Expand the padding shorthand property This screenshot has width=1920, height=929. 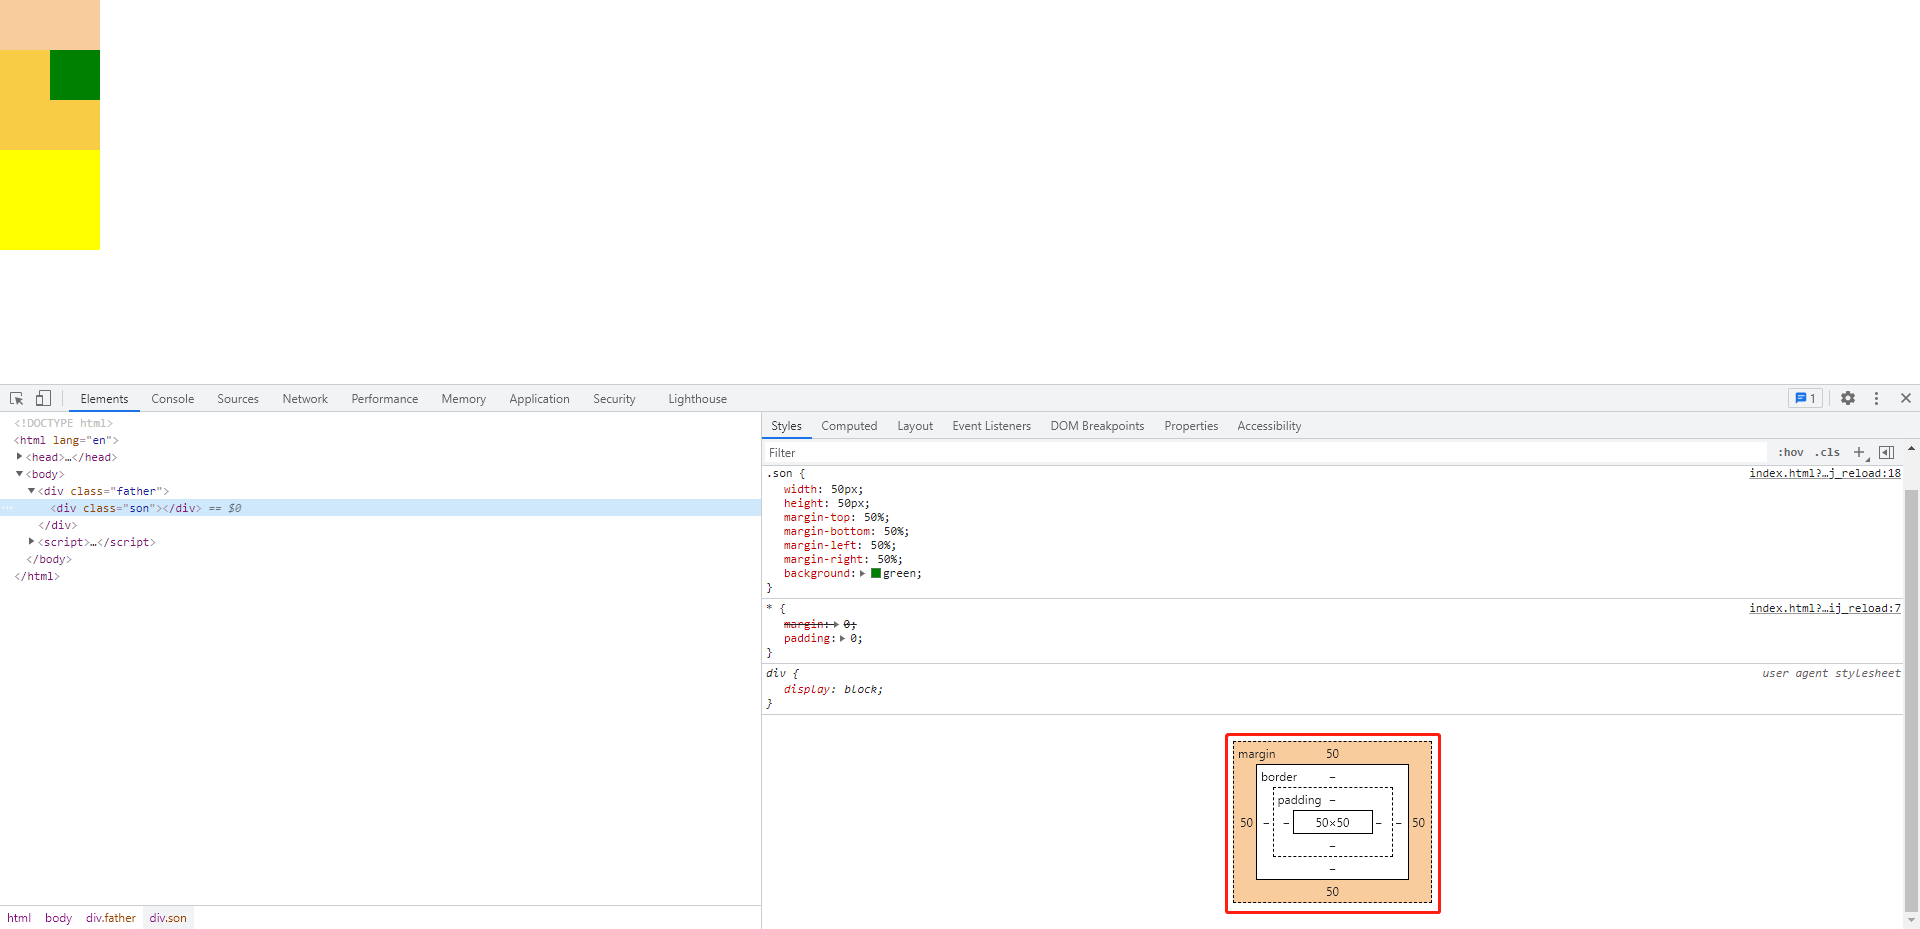[842, 638]
